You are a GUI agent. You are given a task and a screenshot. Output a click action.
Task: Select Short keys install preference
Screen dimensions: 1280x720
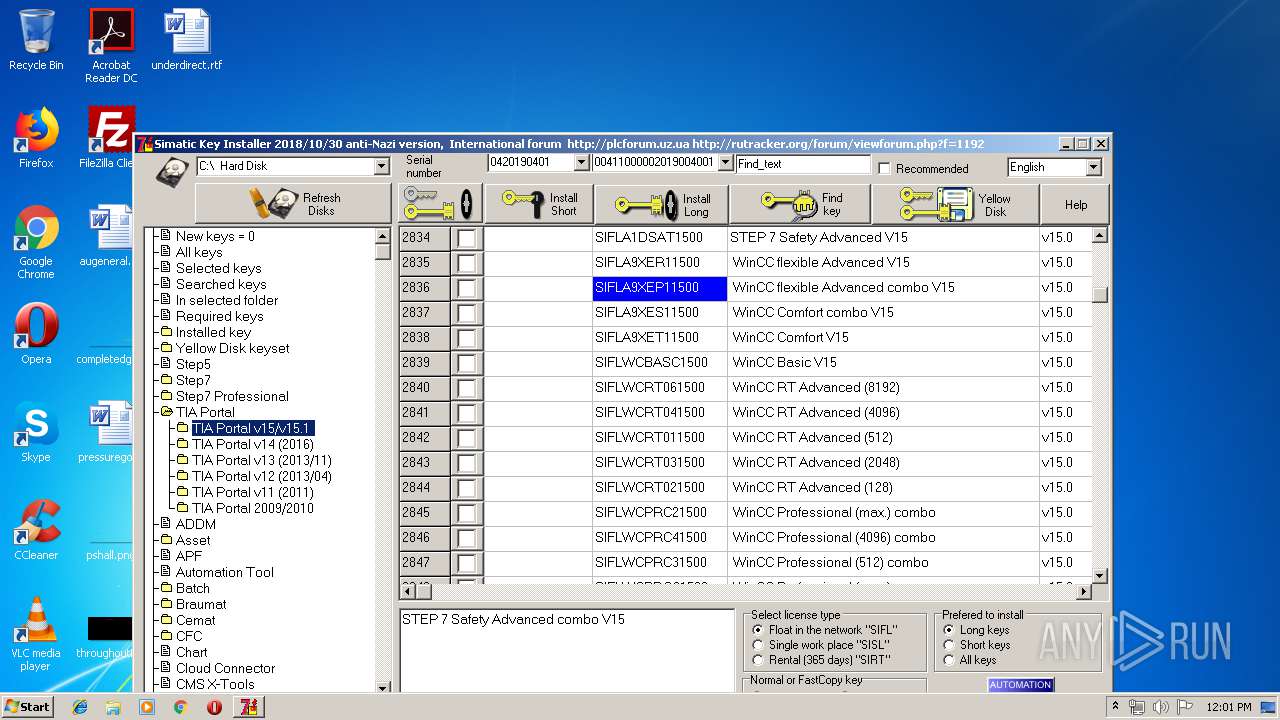click(949, 645)
